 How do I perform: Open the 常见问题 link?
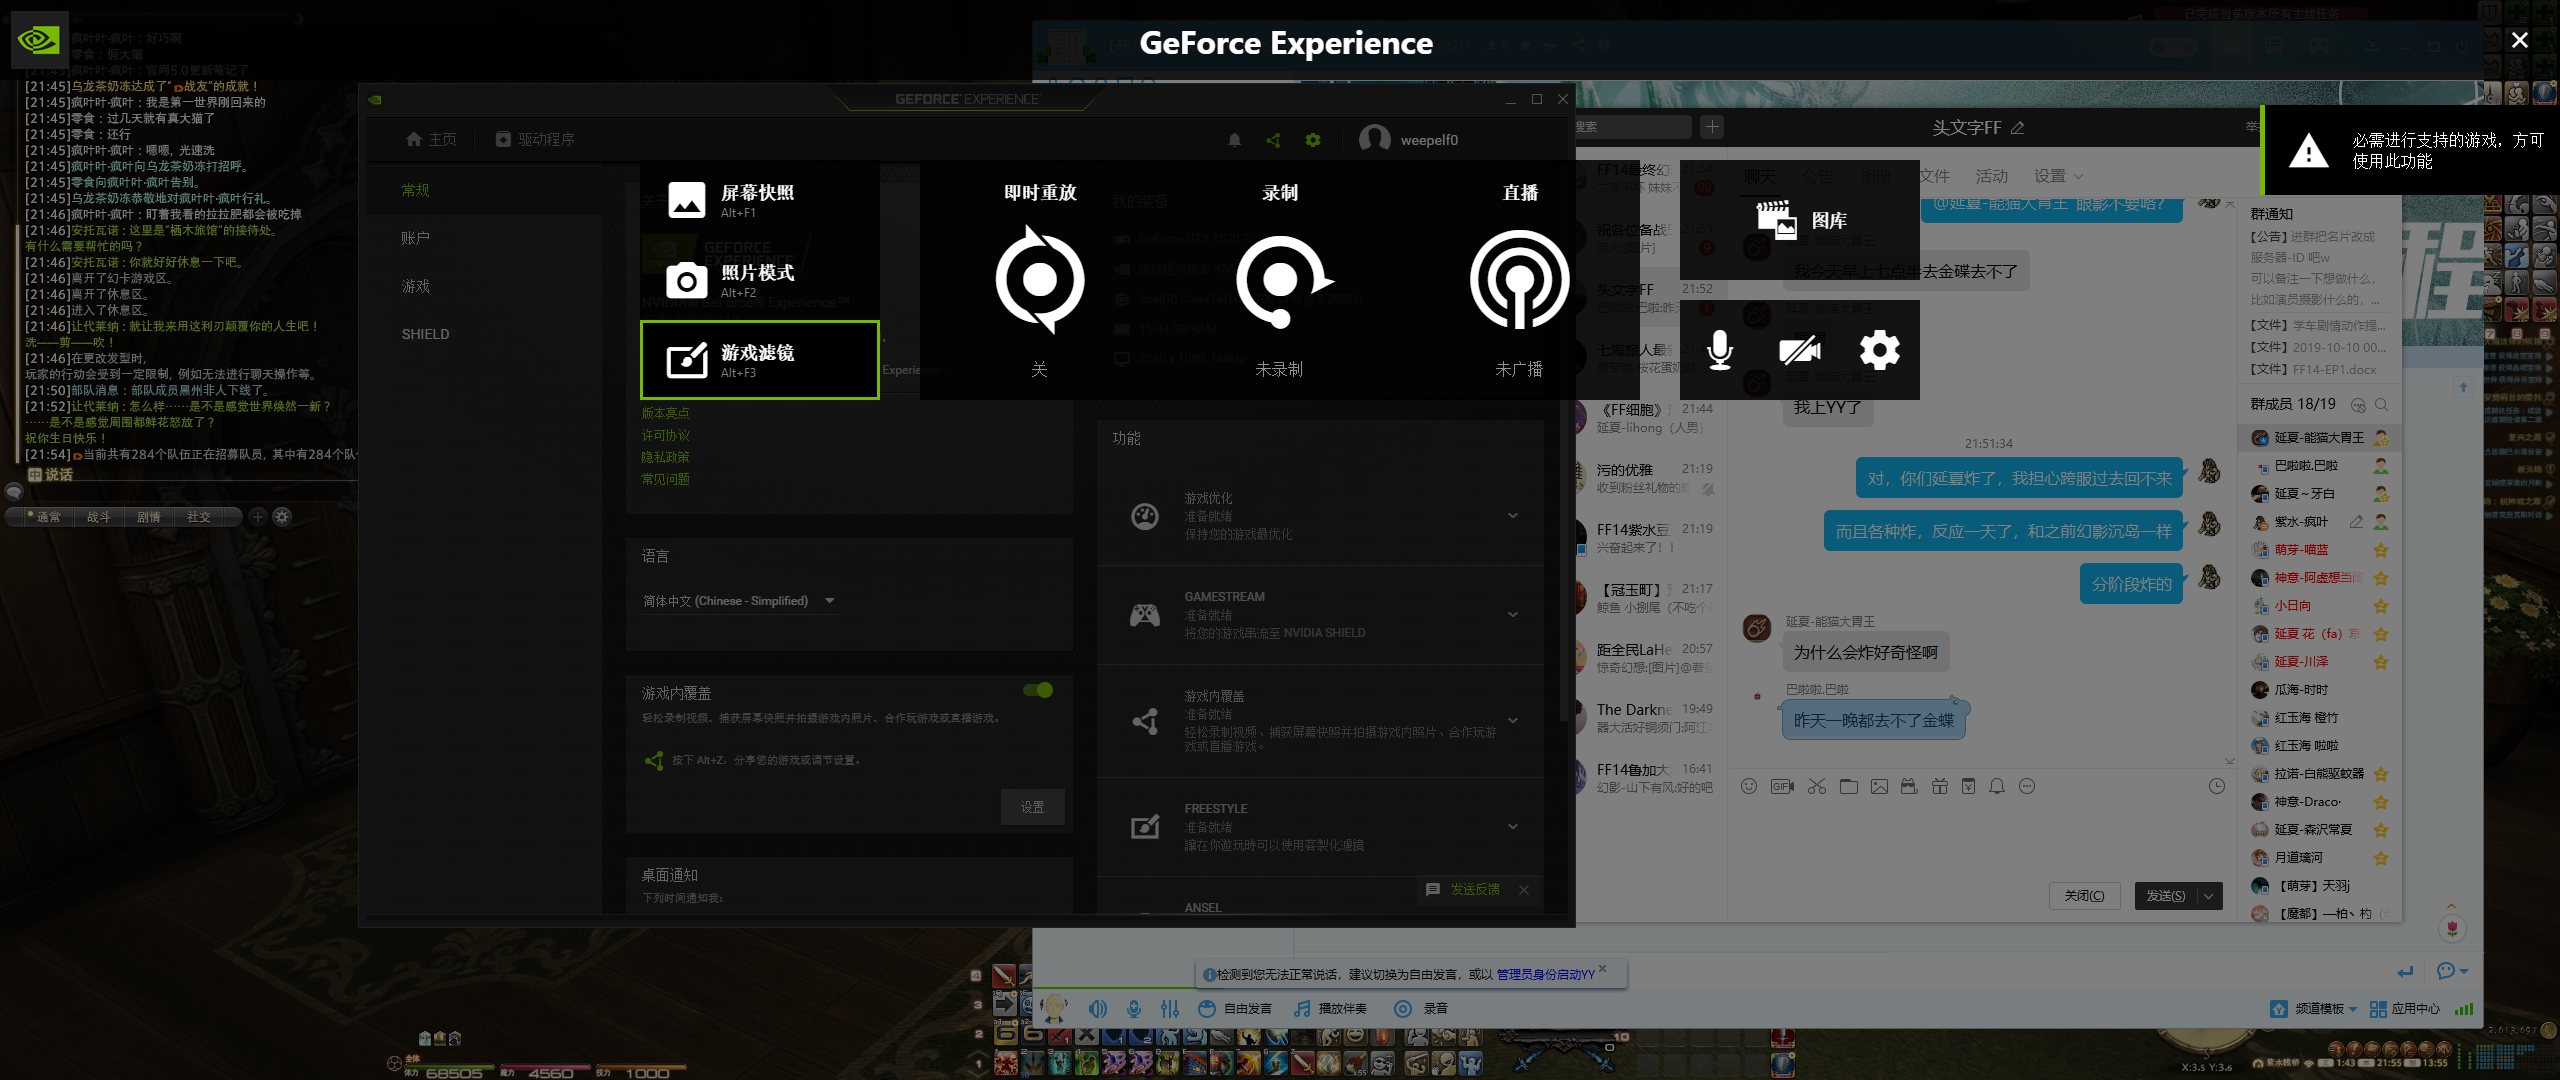tap(665, 479)
